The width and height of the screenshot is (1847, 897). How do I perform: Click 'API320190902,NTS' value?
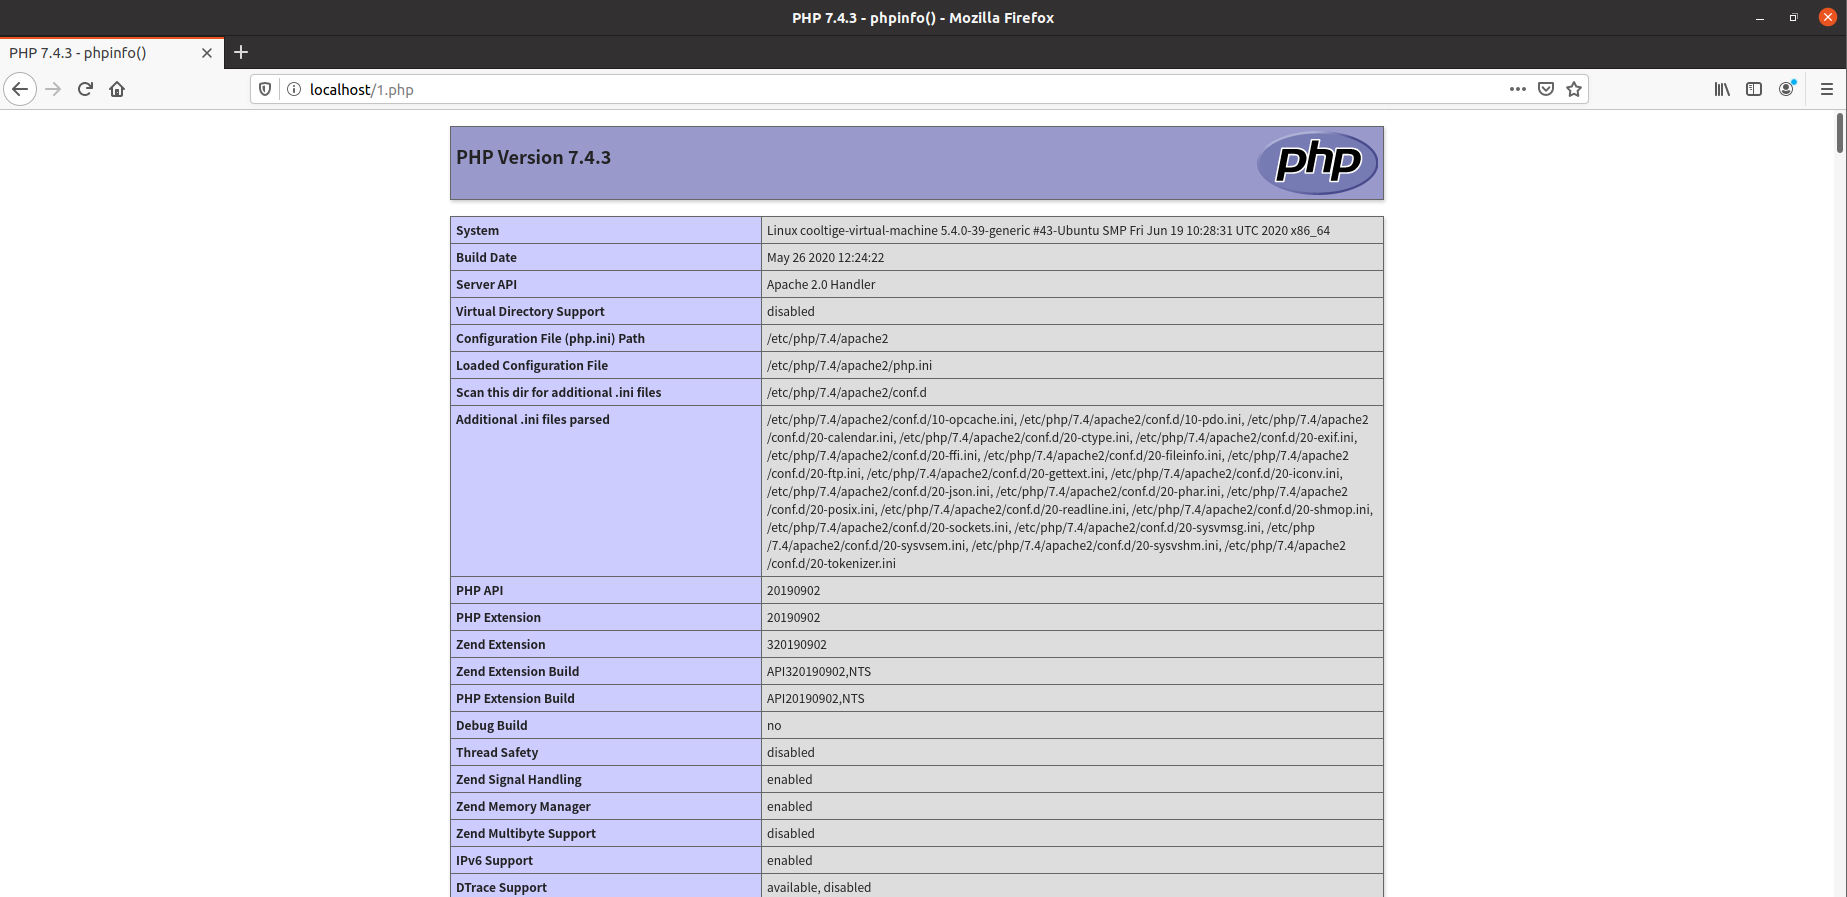pos(819,671)
